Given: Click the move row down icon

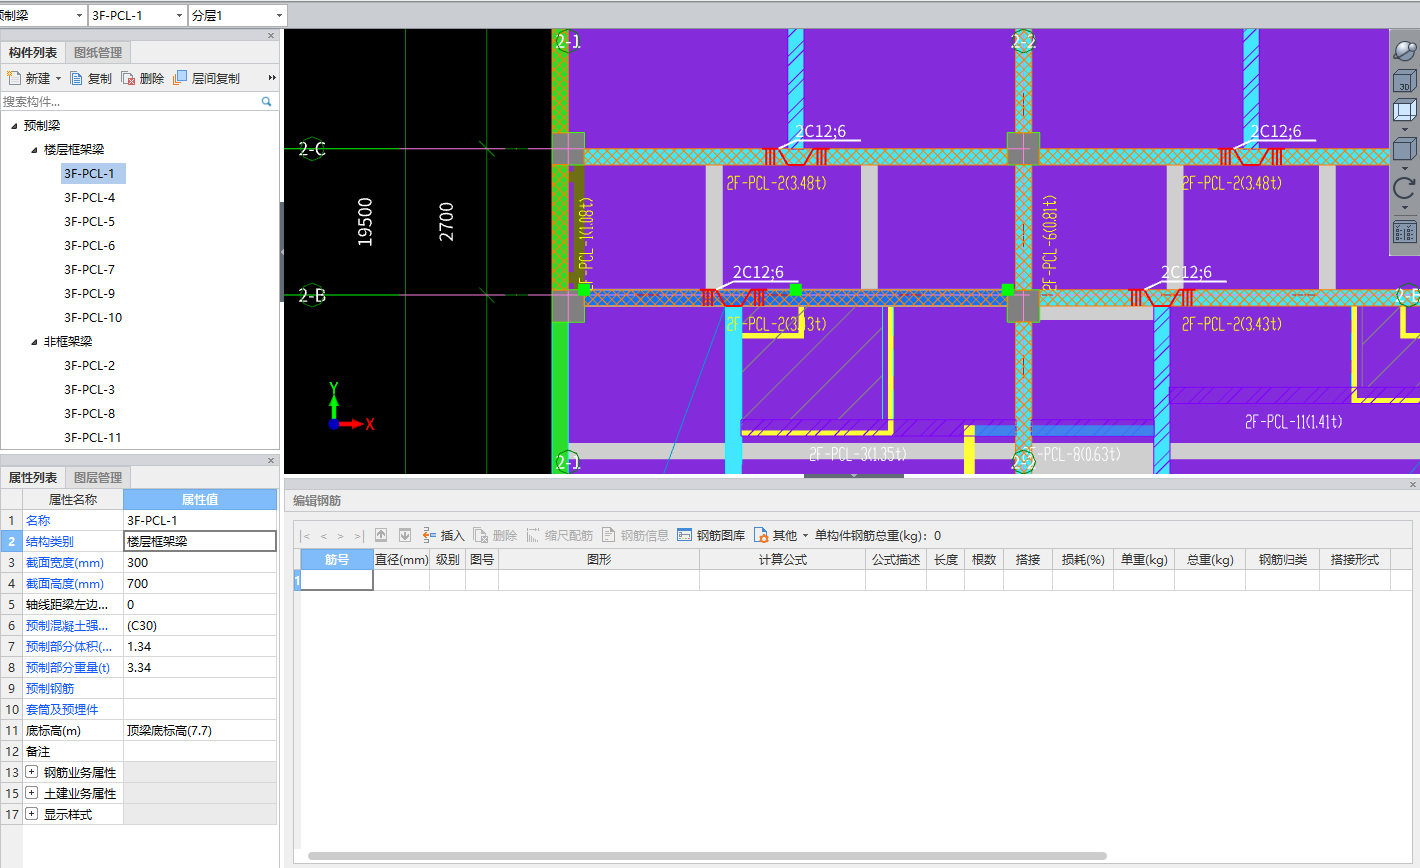Looking at the screenshot, I should tap(405, 535).
